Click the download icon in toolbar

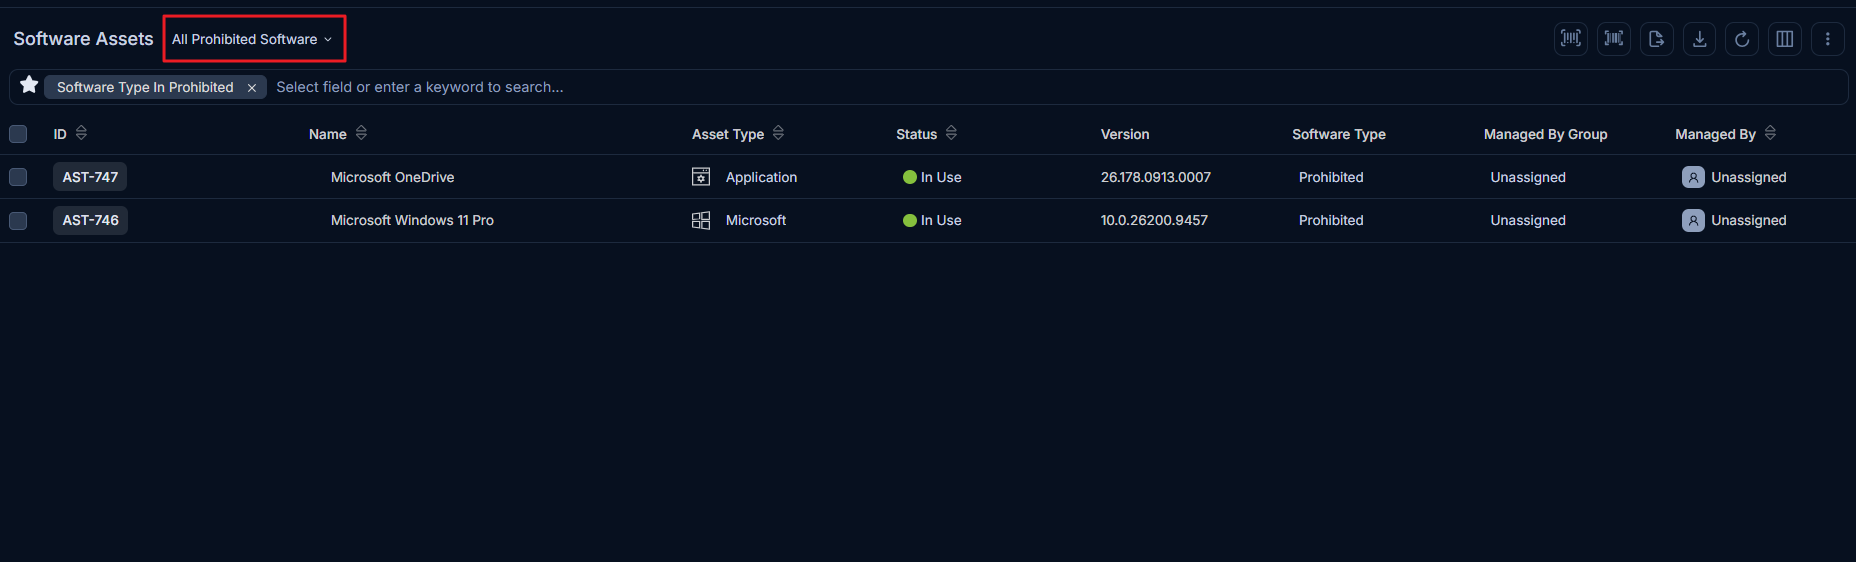[x=1699, y=39]
